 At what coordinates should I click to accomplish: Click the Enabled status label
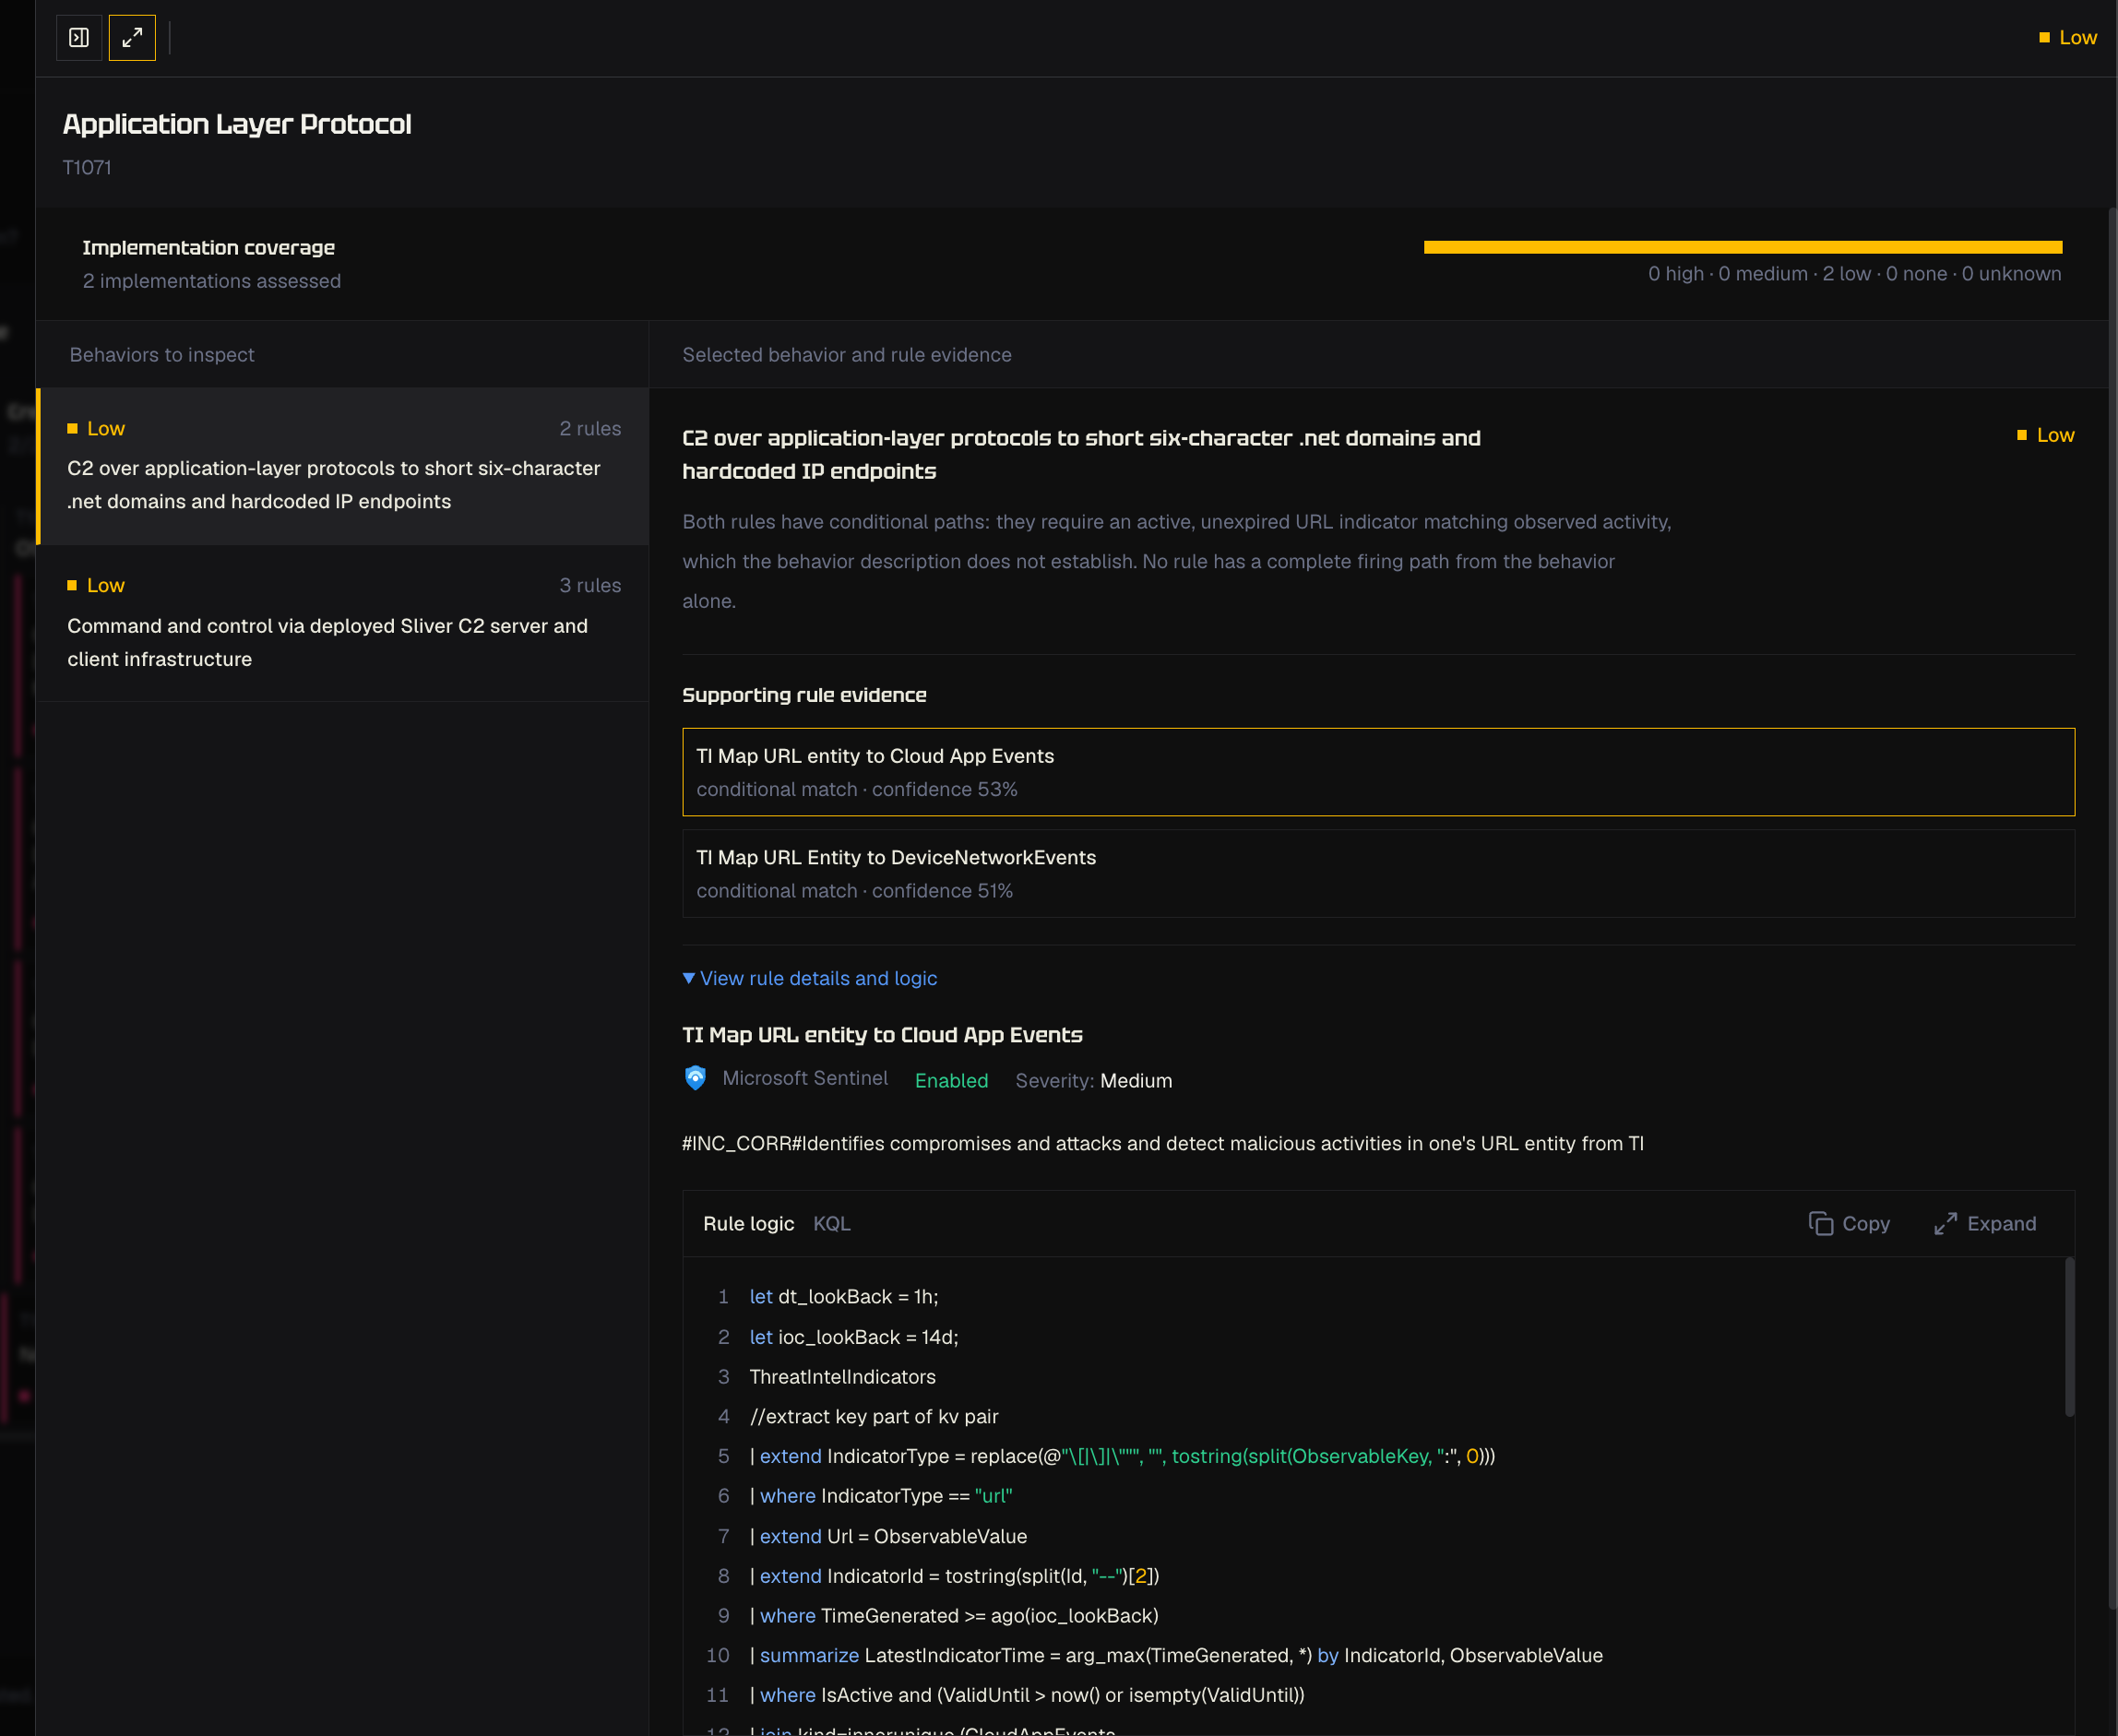point(951,1080)
